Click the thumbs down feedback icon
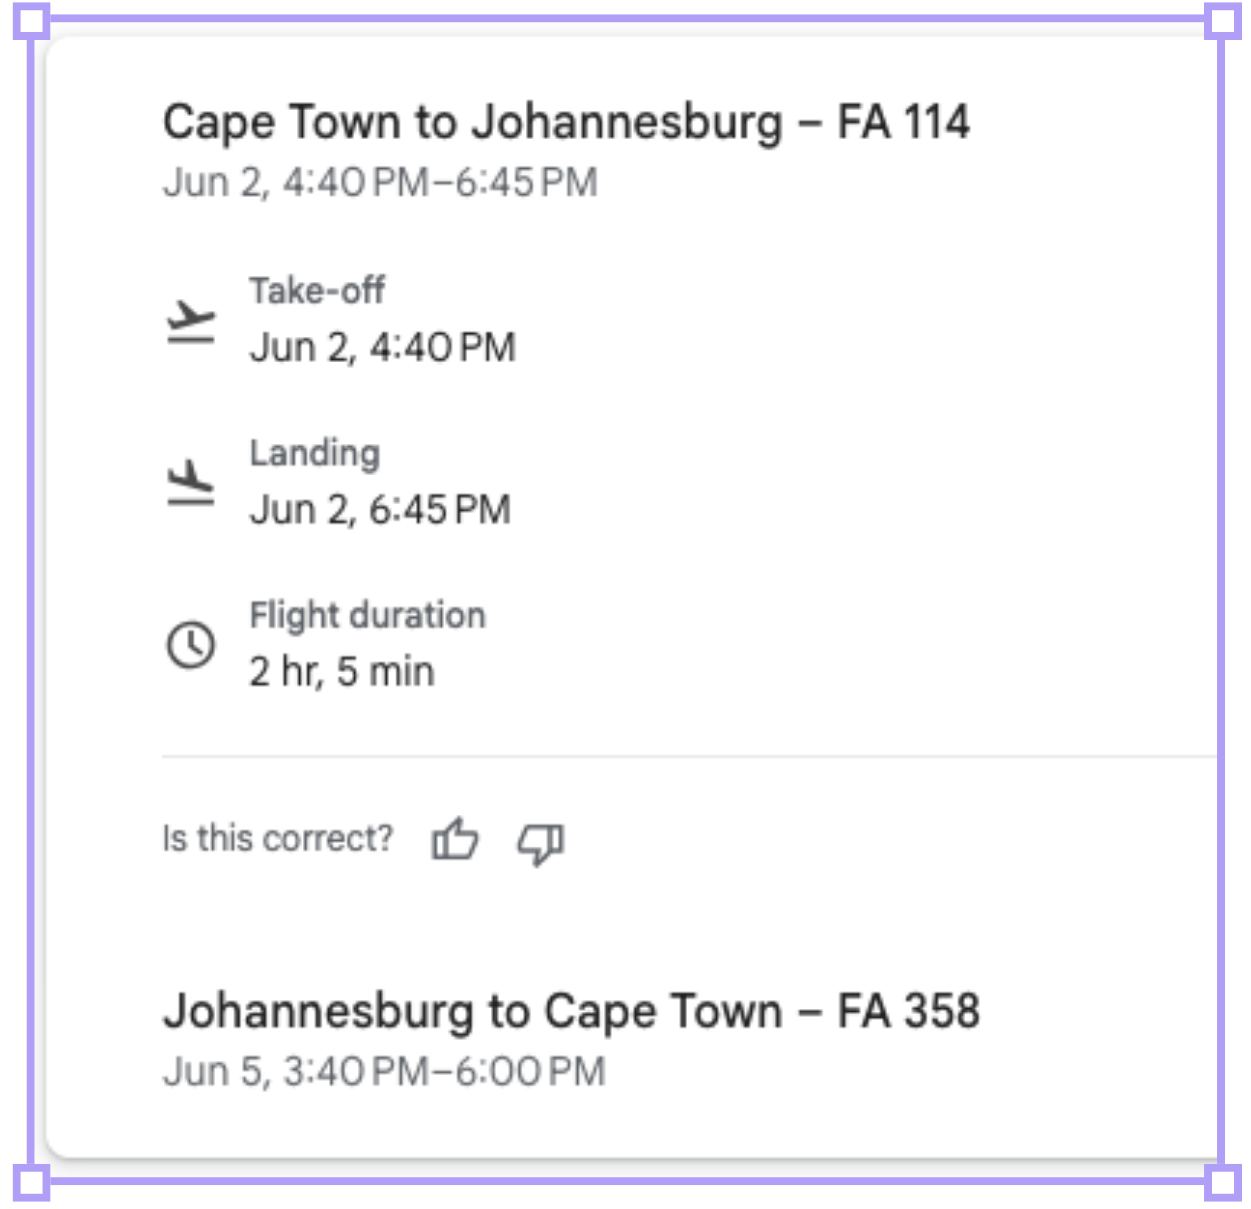This screenshot has height=1209, width=1251. click(x=541, y=843)
